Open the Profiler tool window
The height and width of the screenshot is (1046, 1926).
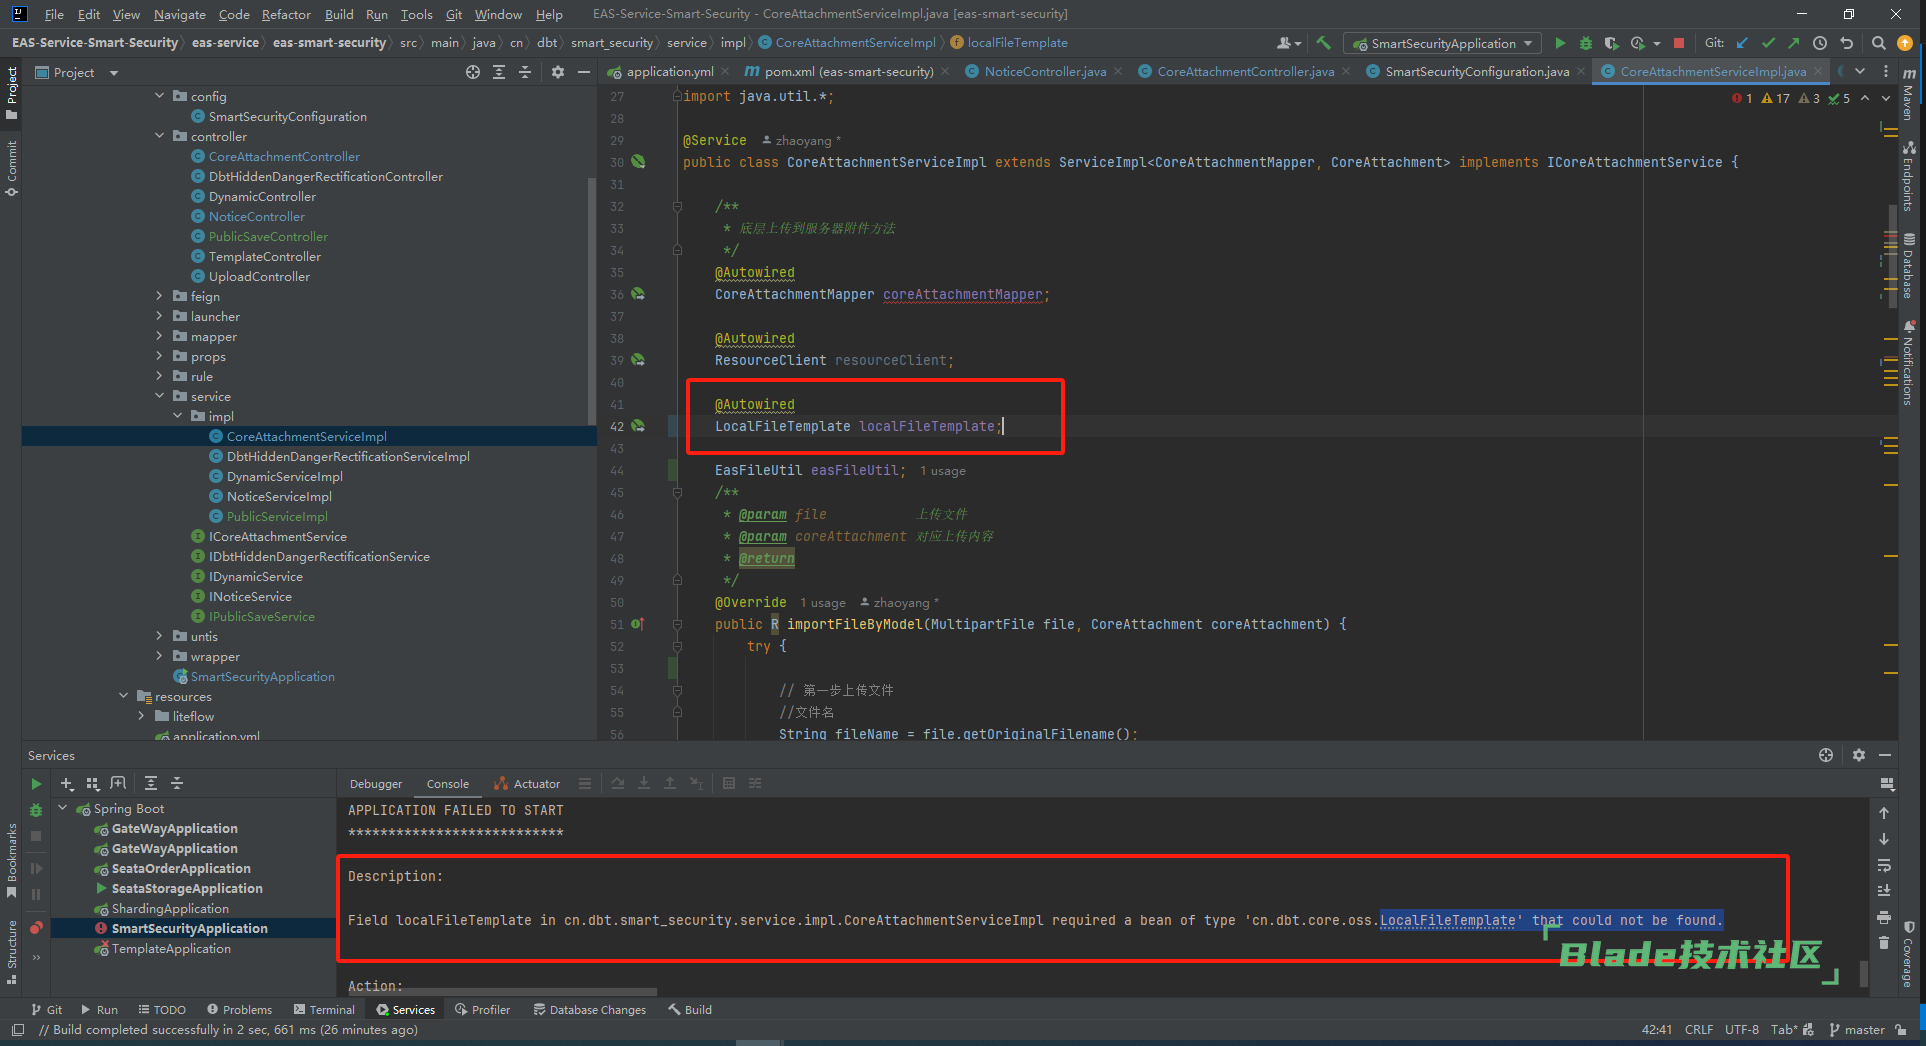point(483,1010)
